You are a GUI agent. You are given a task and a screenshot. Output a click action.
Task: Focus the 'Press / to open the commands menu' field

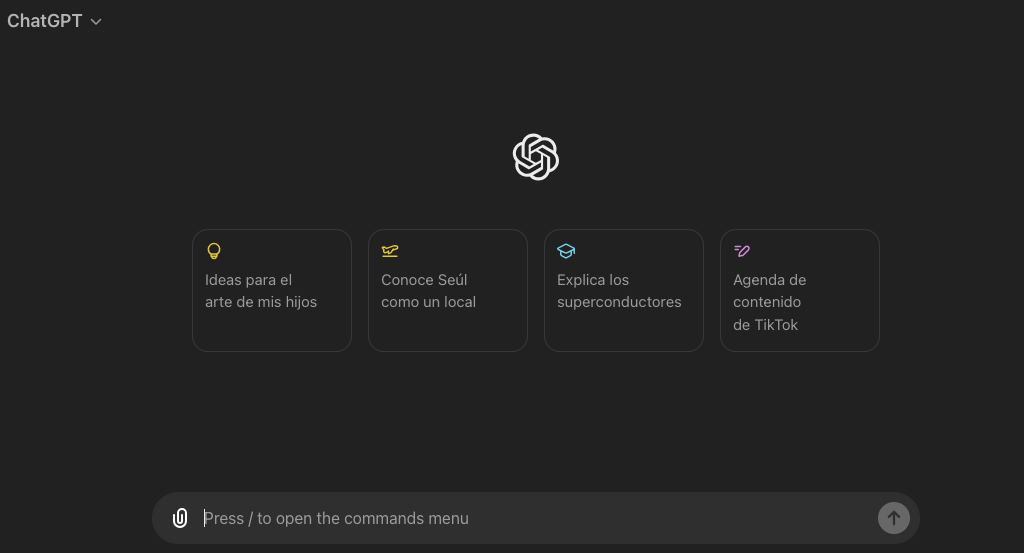pyautogui.click(x=536, y=518)
